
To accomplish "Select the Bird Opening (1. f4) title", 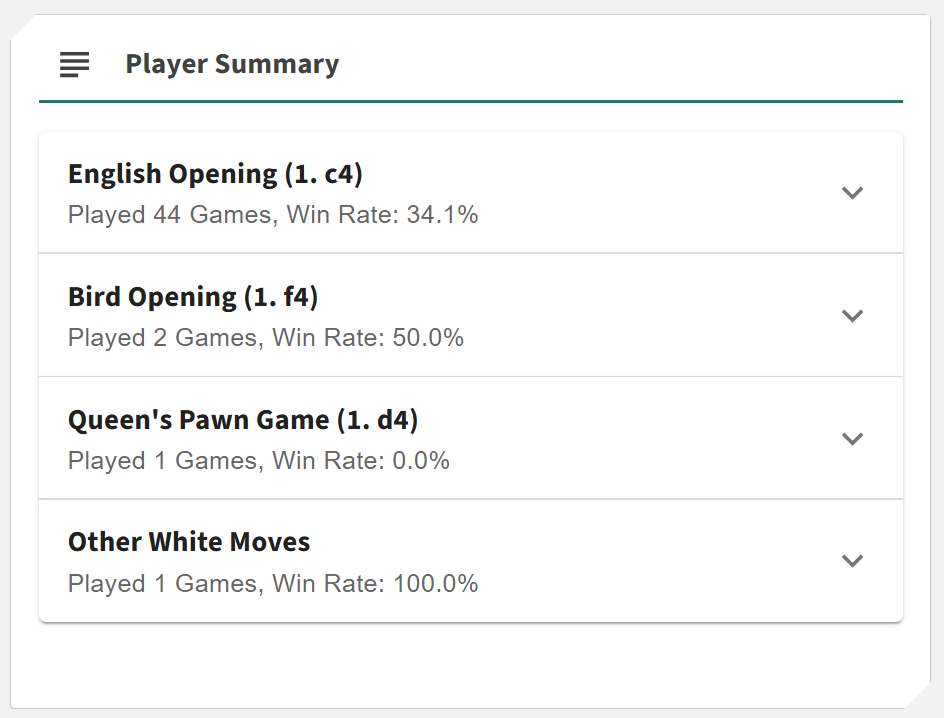I will (x=193, y=297).
